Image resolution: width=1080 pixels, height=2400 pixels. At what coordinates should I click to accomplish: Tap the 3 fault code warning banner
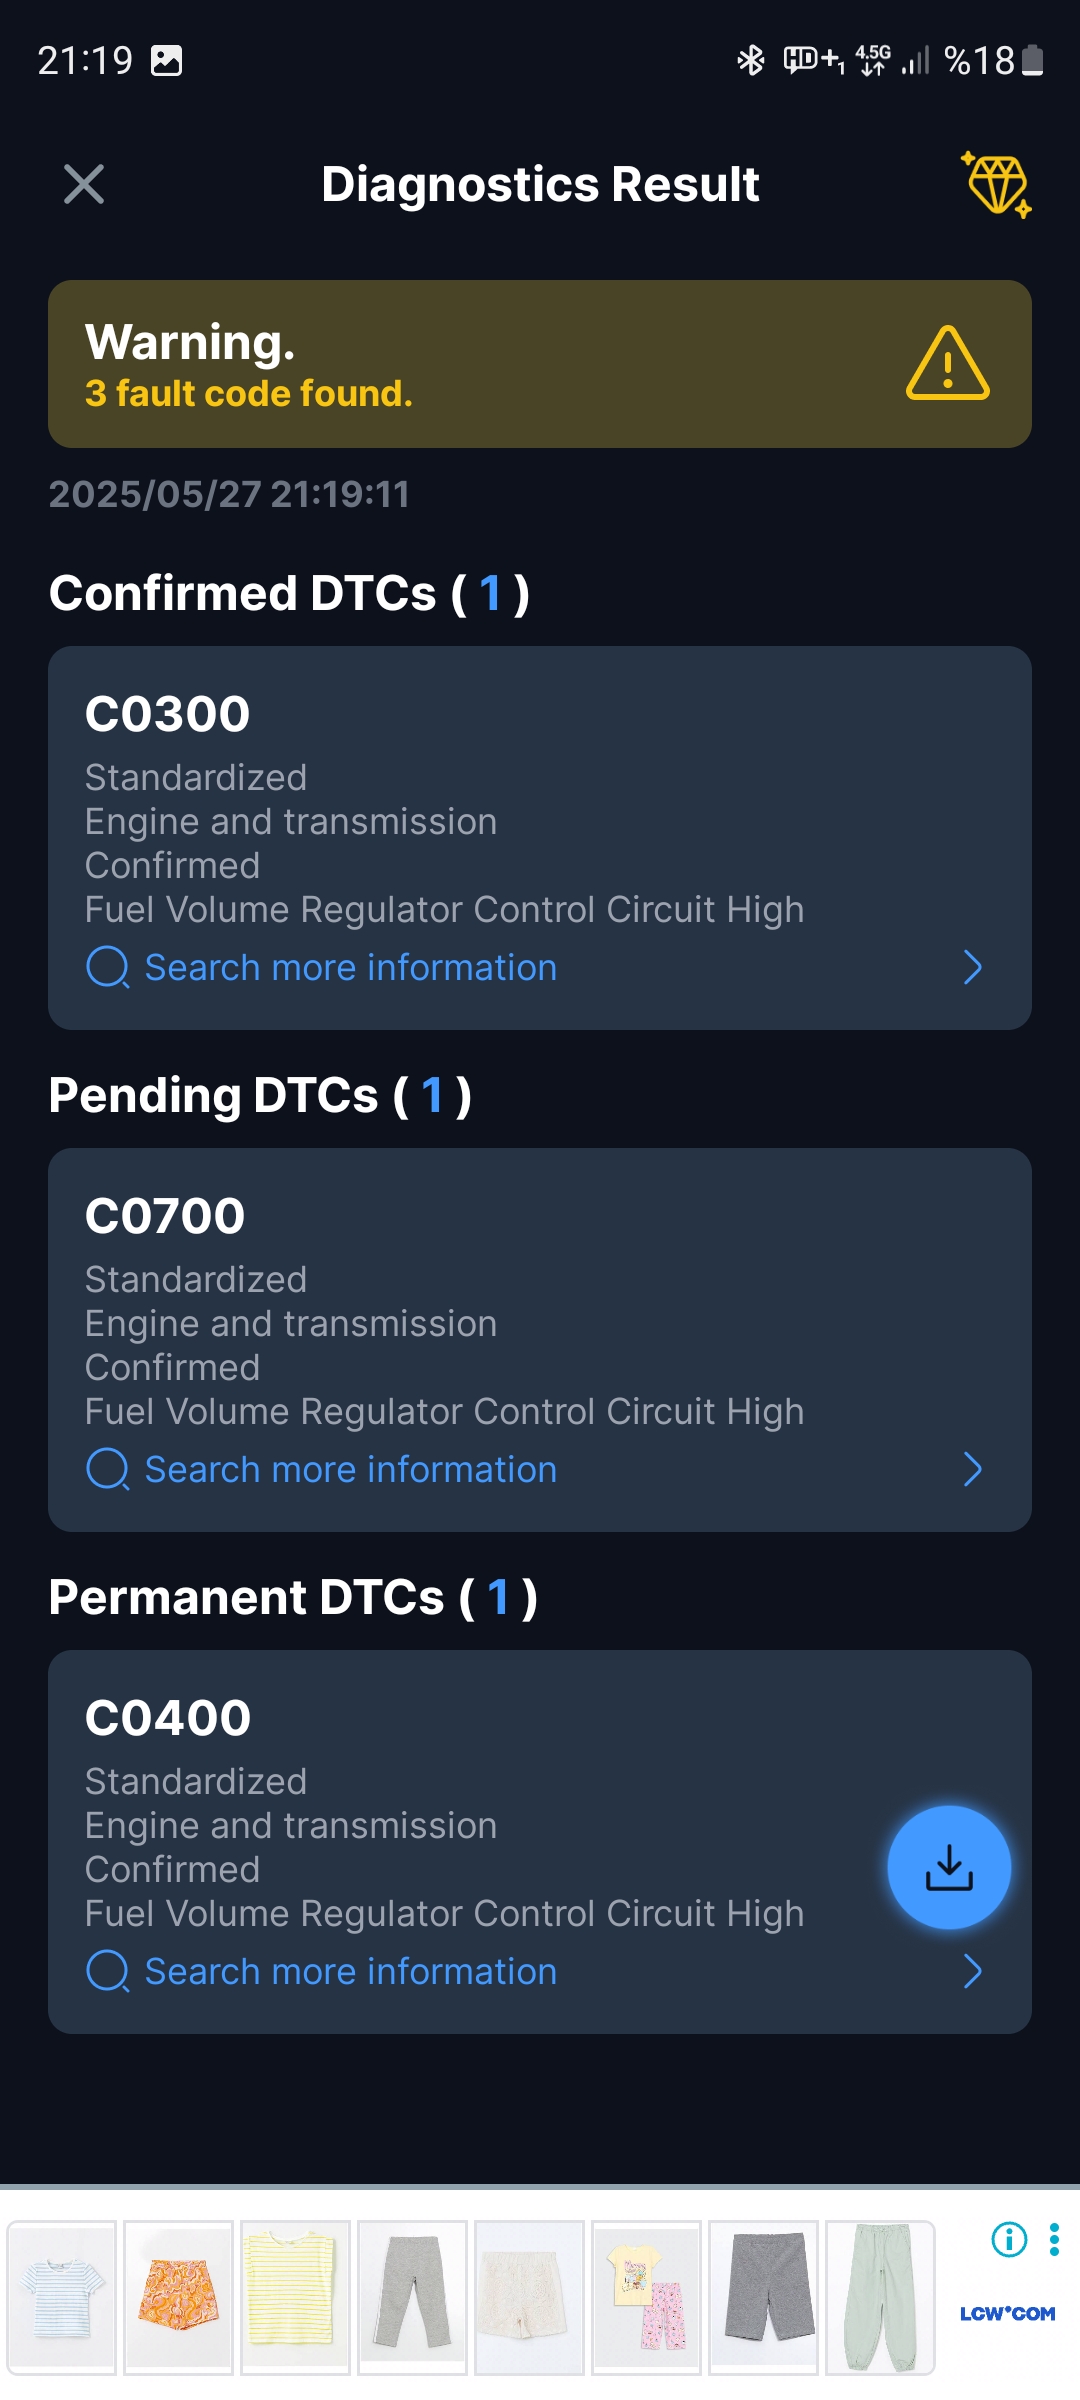tap(540, 364)
